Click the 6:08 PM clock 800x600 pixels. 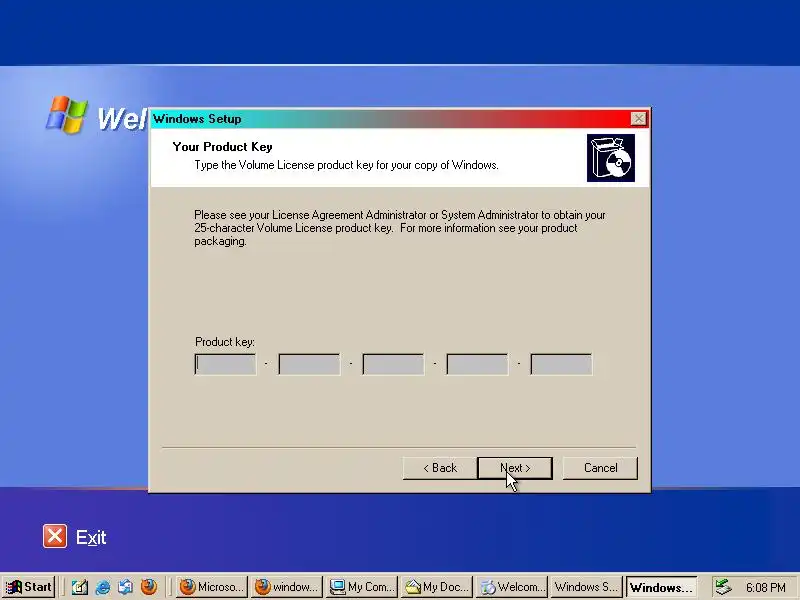(x=765, y=587)
